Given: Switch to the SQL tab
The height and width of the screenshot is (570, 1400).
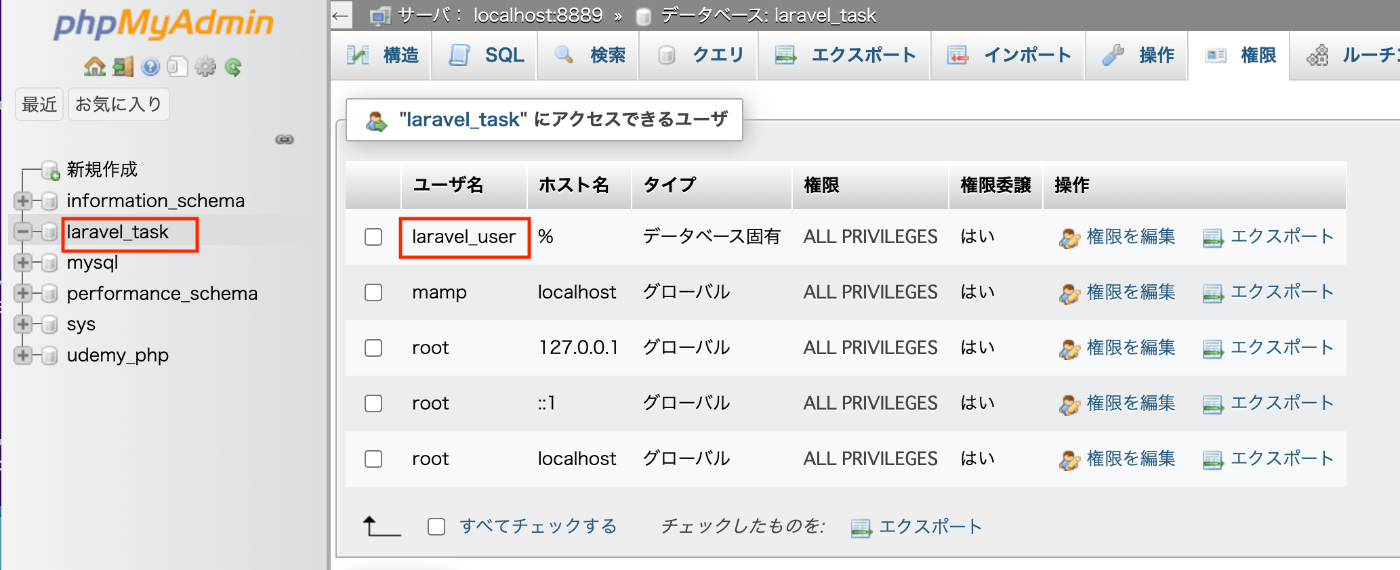Looking at the screenshot, I should tap(486, 55).
